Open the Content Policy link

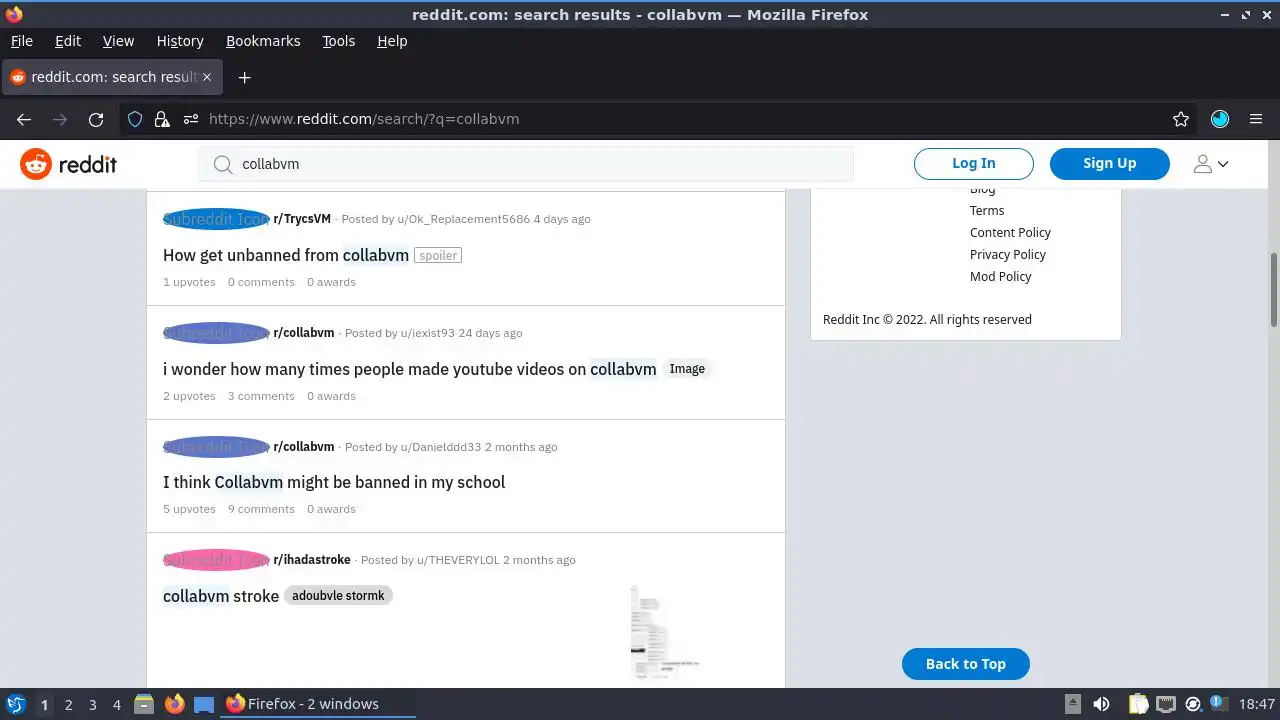(1010, 233)
